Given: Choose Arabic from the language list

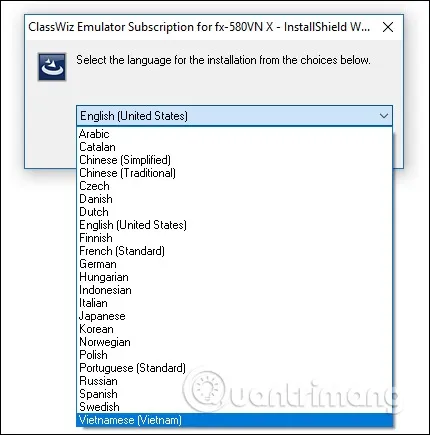Looking at the screenshot, I should [x=234, y=134].
